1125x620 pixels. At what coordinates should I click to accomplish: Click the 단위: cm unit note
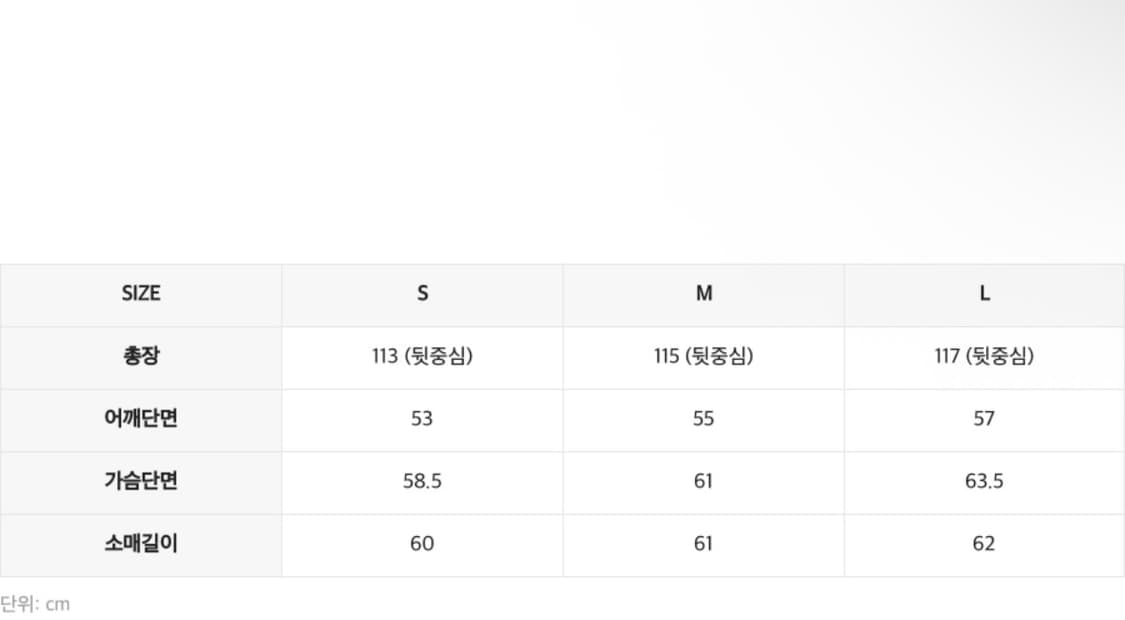[x=36, y=604]
